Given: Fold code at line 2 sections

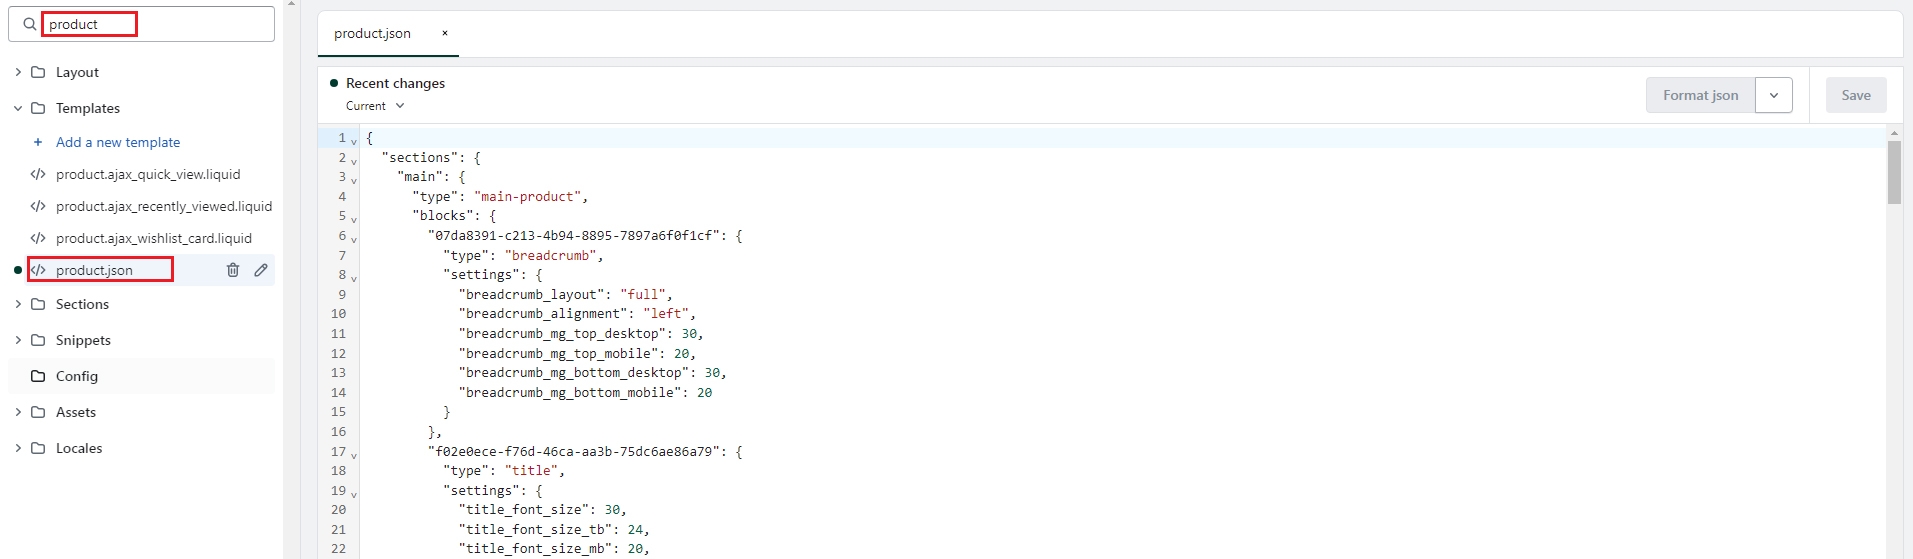Looking at the screenshot, I should (354, 161).
